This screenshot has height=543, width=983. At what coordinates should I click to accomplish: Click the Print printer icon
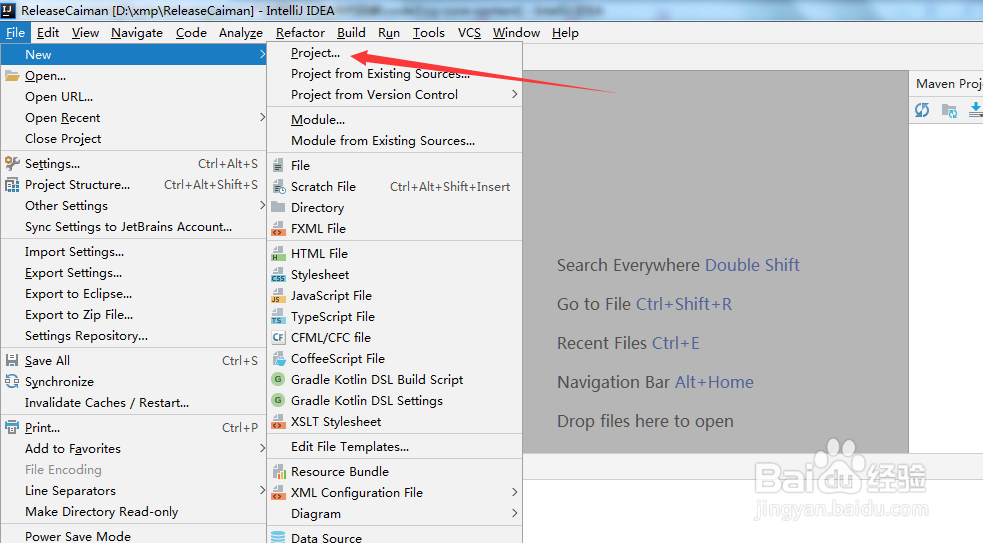(x=12, y=428)
